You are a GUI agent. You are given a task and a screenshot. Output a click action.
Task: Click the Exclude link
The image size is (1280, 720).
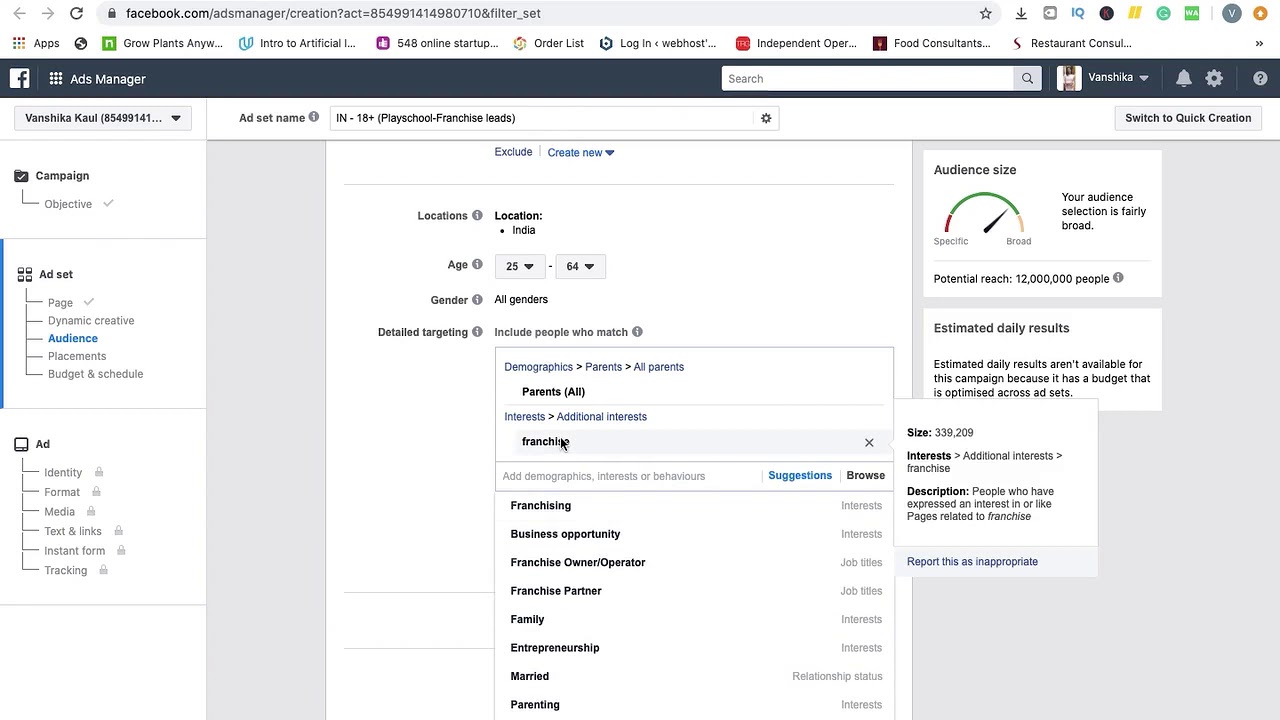[x=513, y=152]
